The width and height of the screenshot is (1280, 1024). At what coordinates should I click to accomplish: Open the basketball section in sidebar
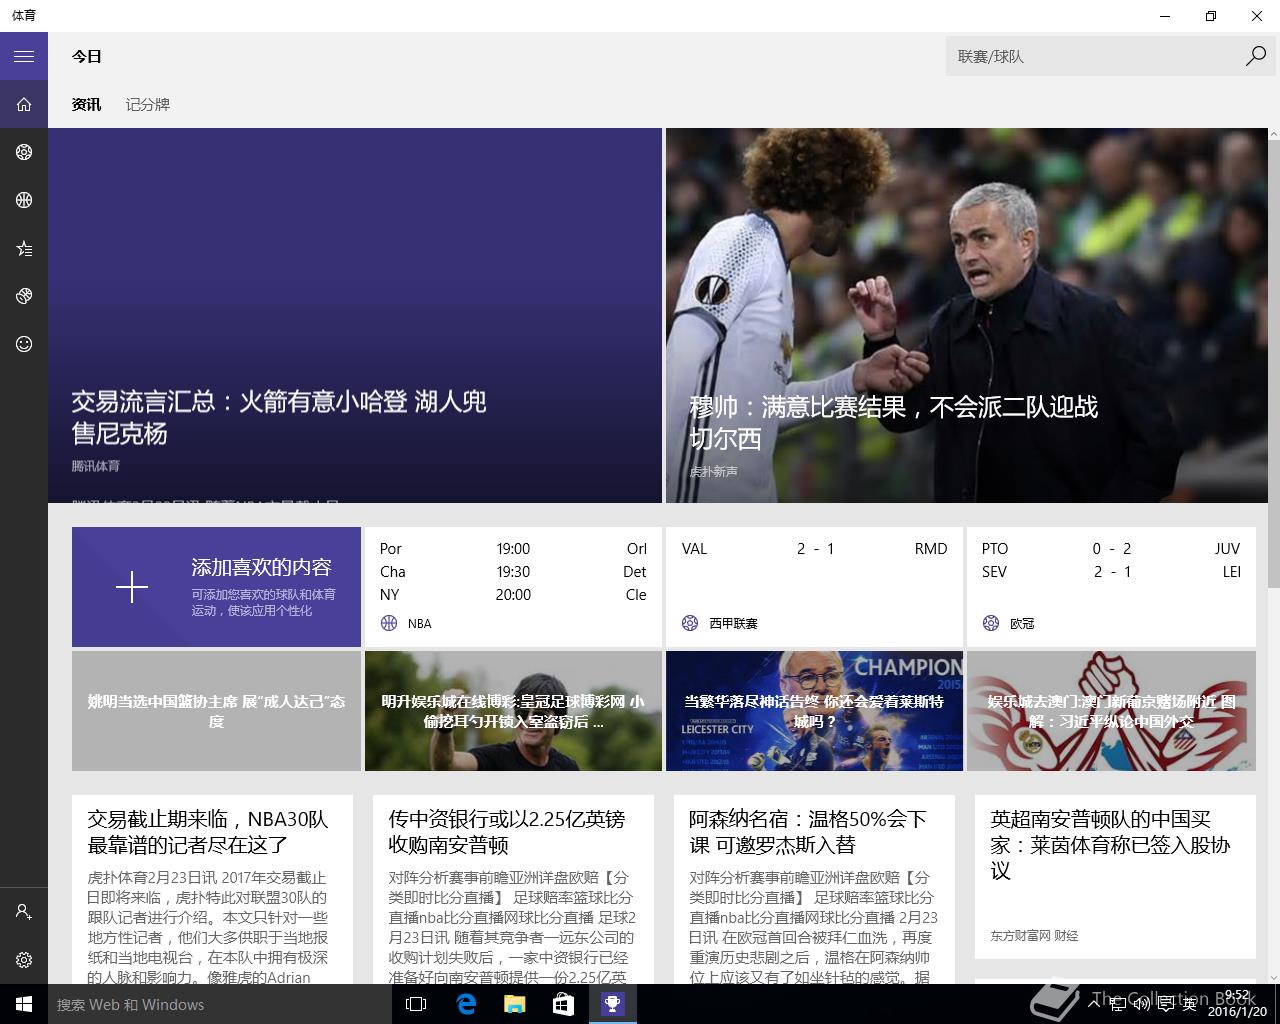click(x=24, y=200)
